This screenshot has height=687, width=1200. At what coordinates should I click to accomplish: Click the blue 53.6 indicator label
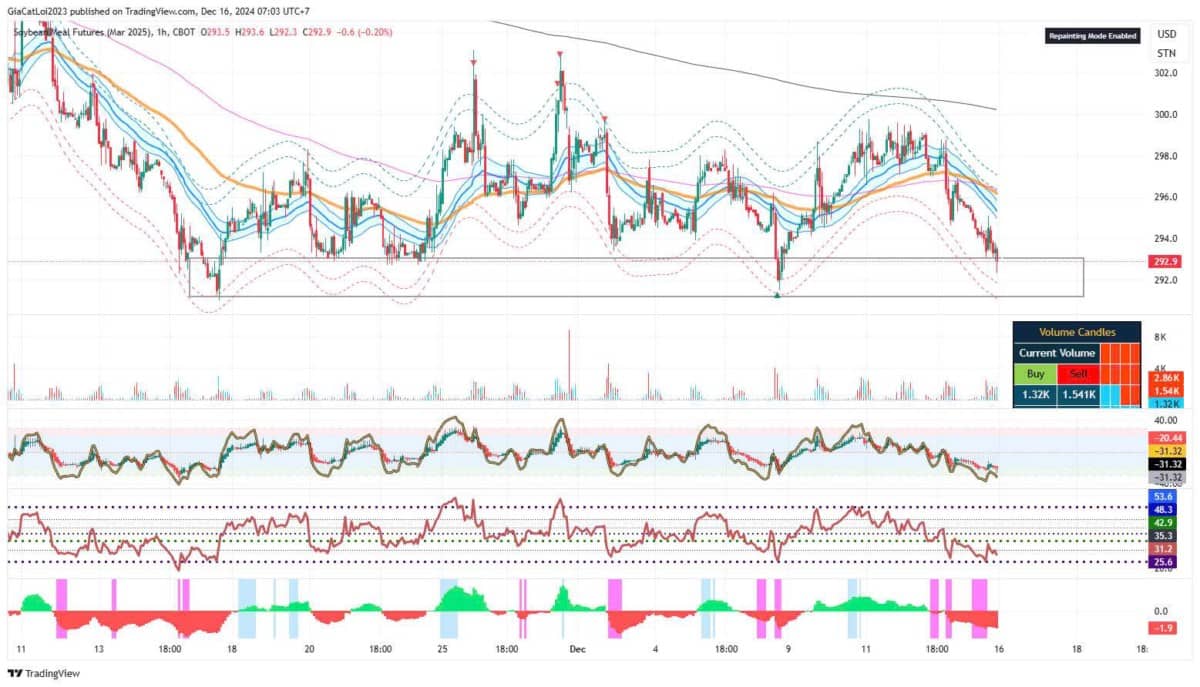tap(1164, 495)
